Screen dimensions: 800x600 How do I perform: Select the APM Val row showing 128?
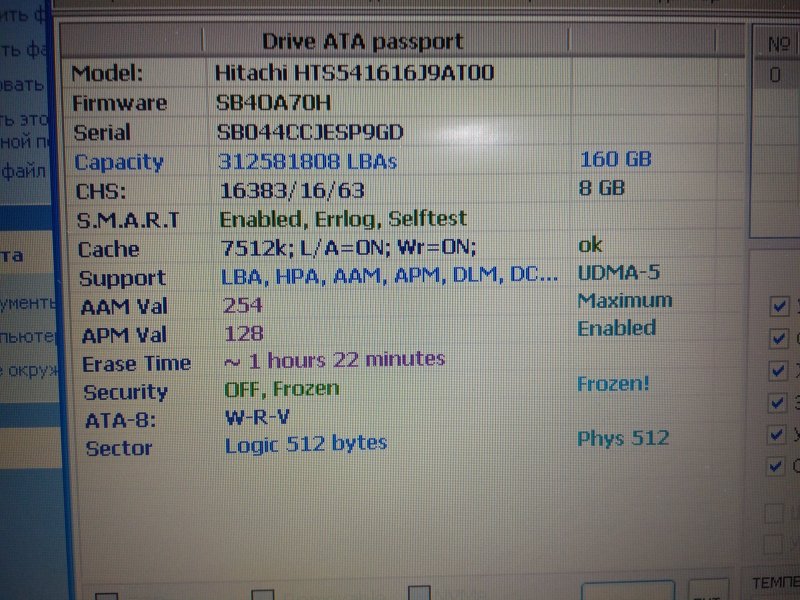point(244,333)
